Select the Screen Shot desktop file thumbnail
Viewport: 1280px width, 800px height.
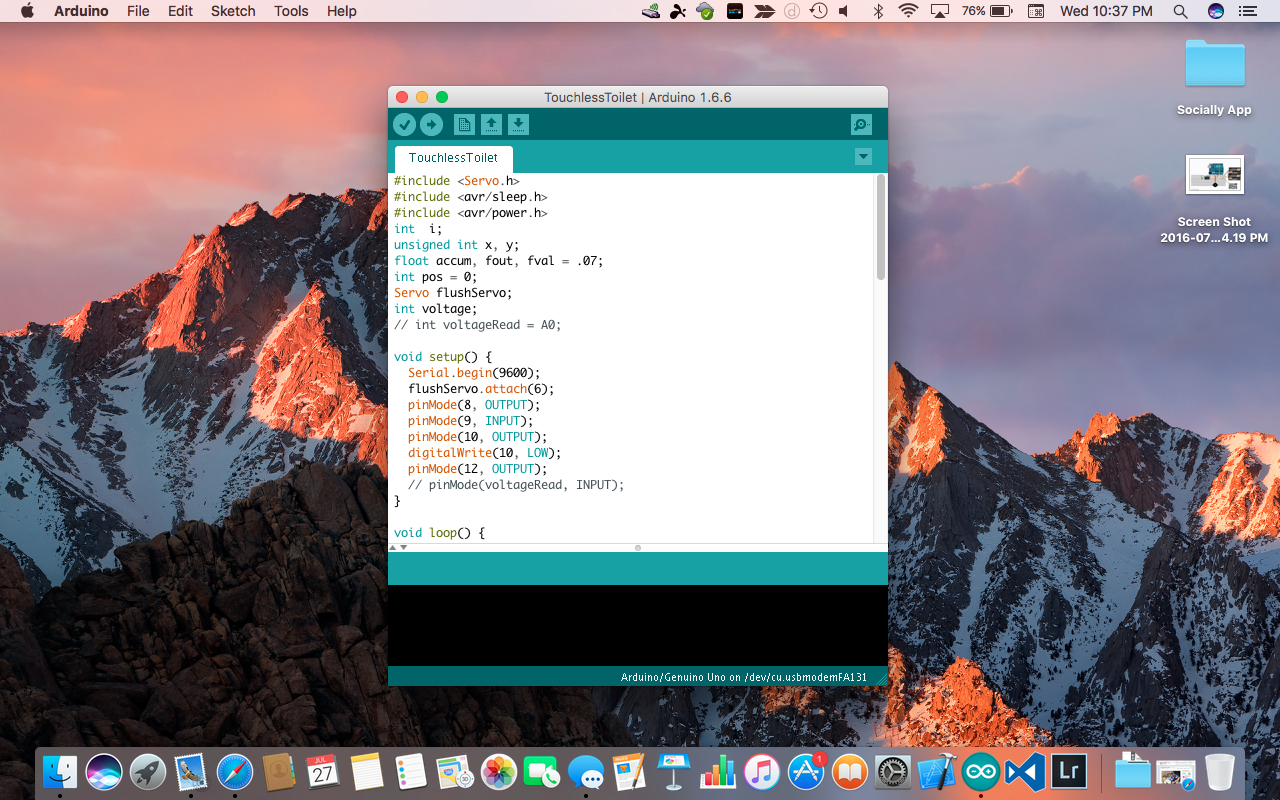(1214, 175)
